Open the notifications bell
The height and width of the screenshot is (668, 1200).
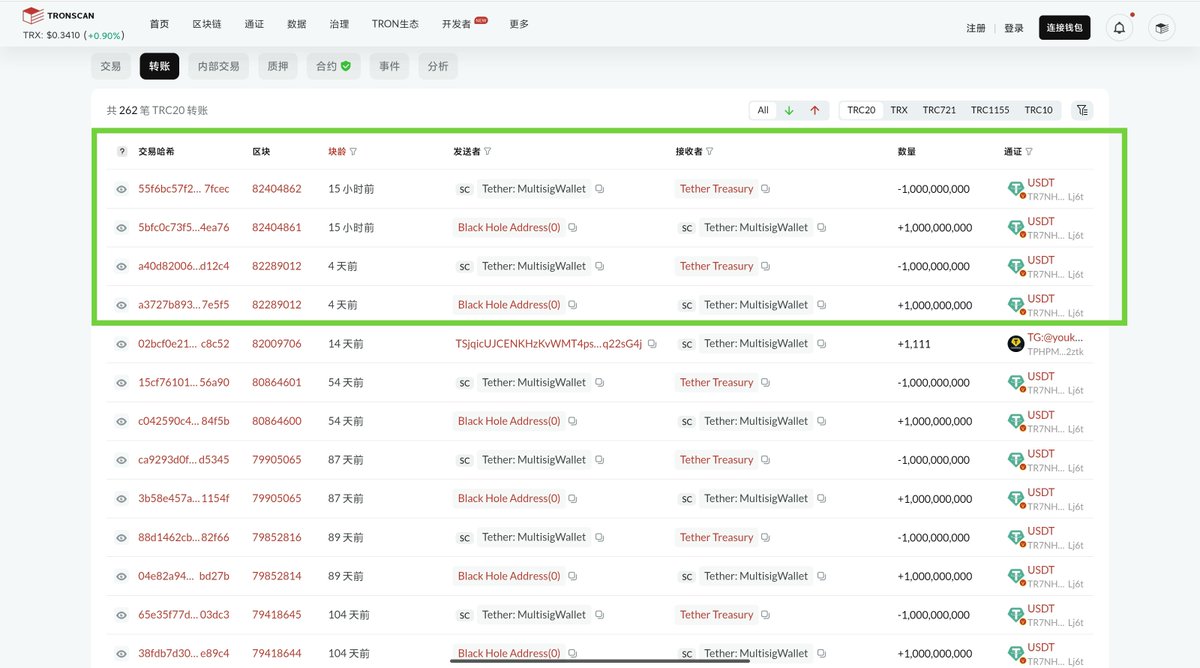point(1119,28)
